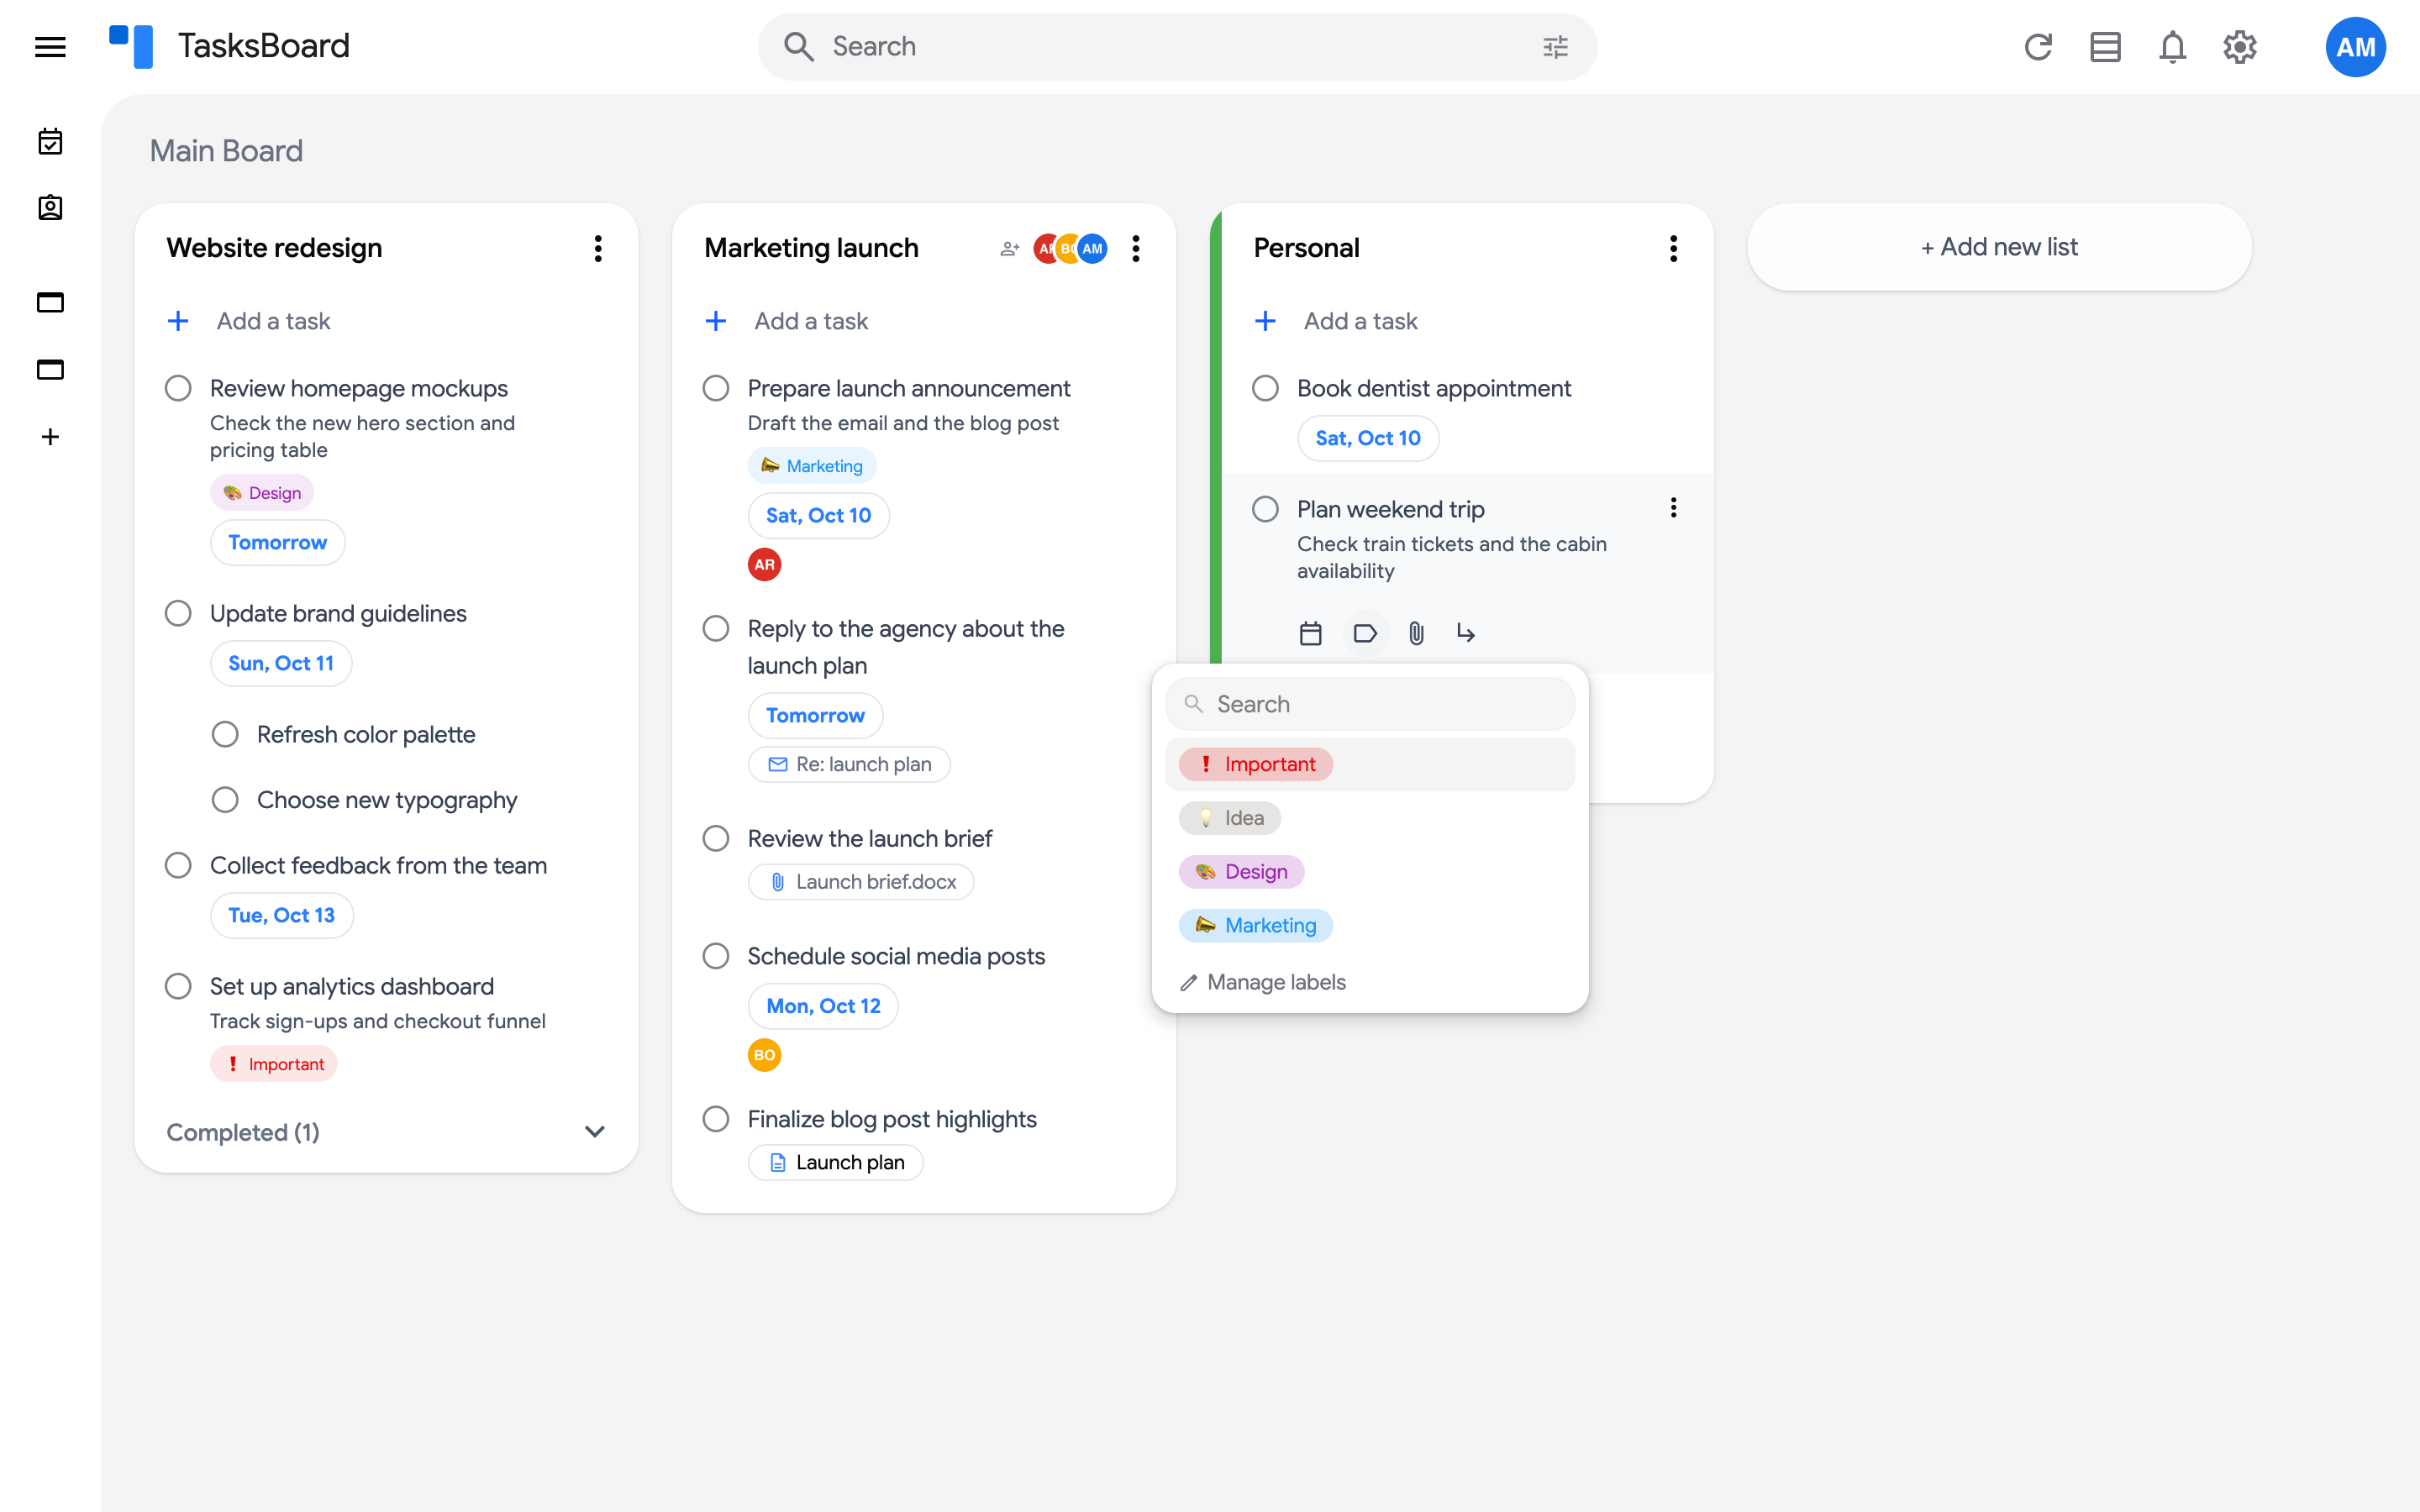2420x1512 pixels.
Task: Add a task in Personal list
Action: click(1359, 321)
